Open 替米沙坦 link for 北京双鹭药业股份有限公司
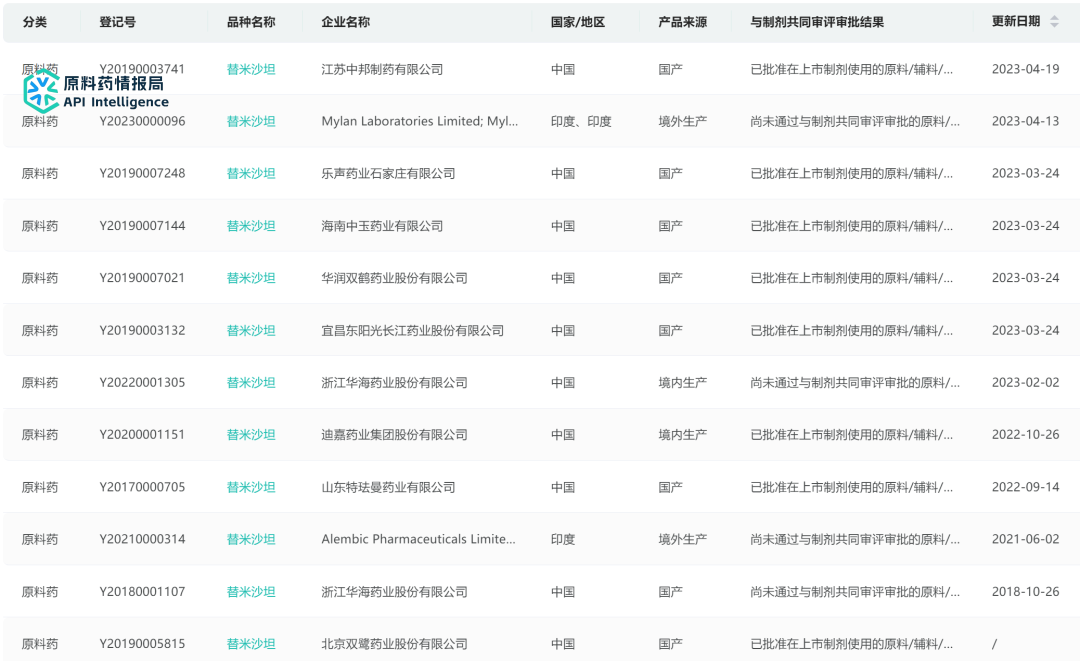The height and width of the screenshot is (661, 1080). (251, 644)
